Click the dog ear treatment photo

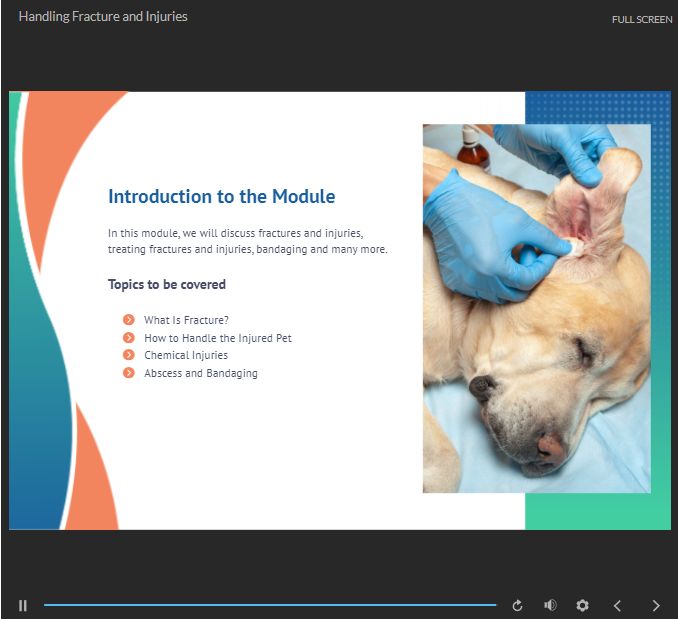536,308
